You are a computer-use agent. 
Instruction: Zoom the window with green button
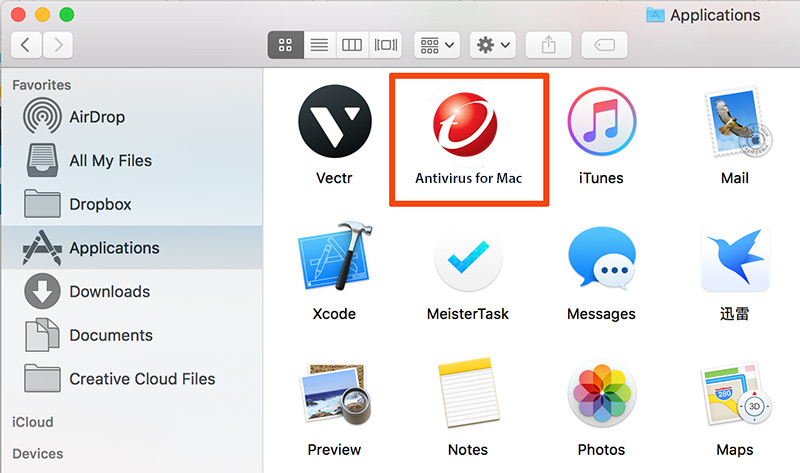point(67,14)
